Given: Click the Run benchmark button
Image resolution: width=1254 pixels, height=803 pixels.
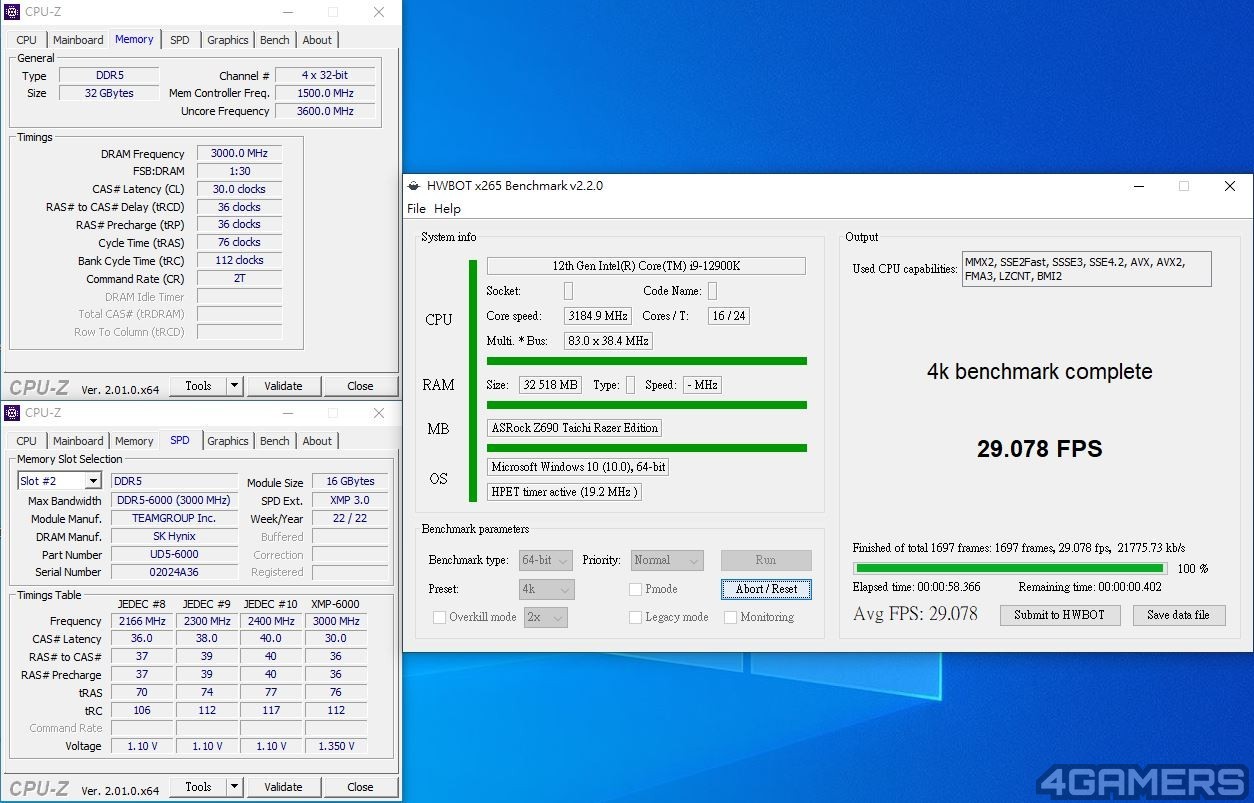Looking at the screenshot, I should click(x=766, y=560).
